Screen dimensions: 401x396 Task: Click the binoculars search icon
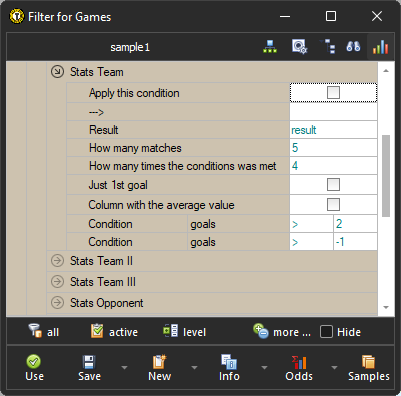[x=353, y=47]
